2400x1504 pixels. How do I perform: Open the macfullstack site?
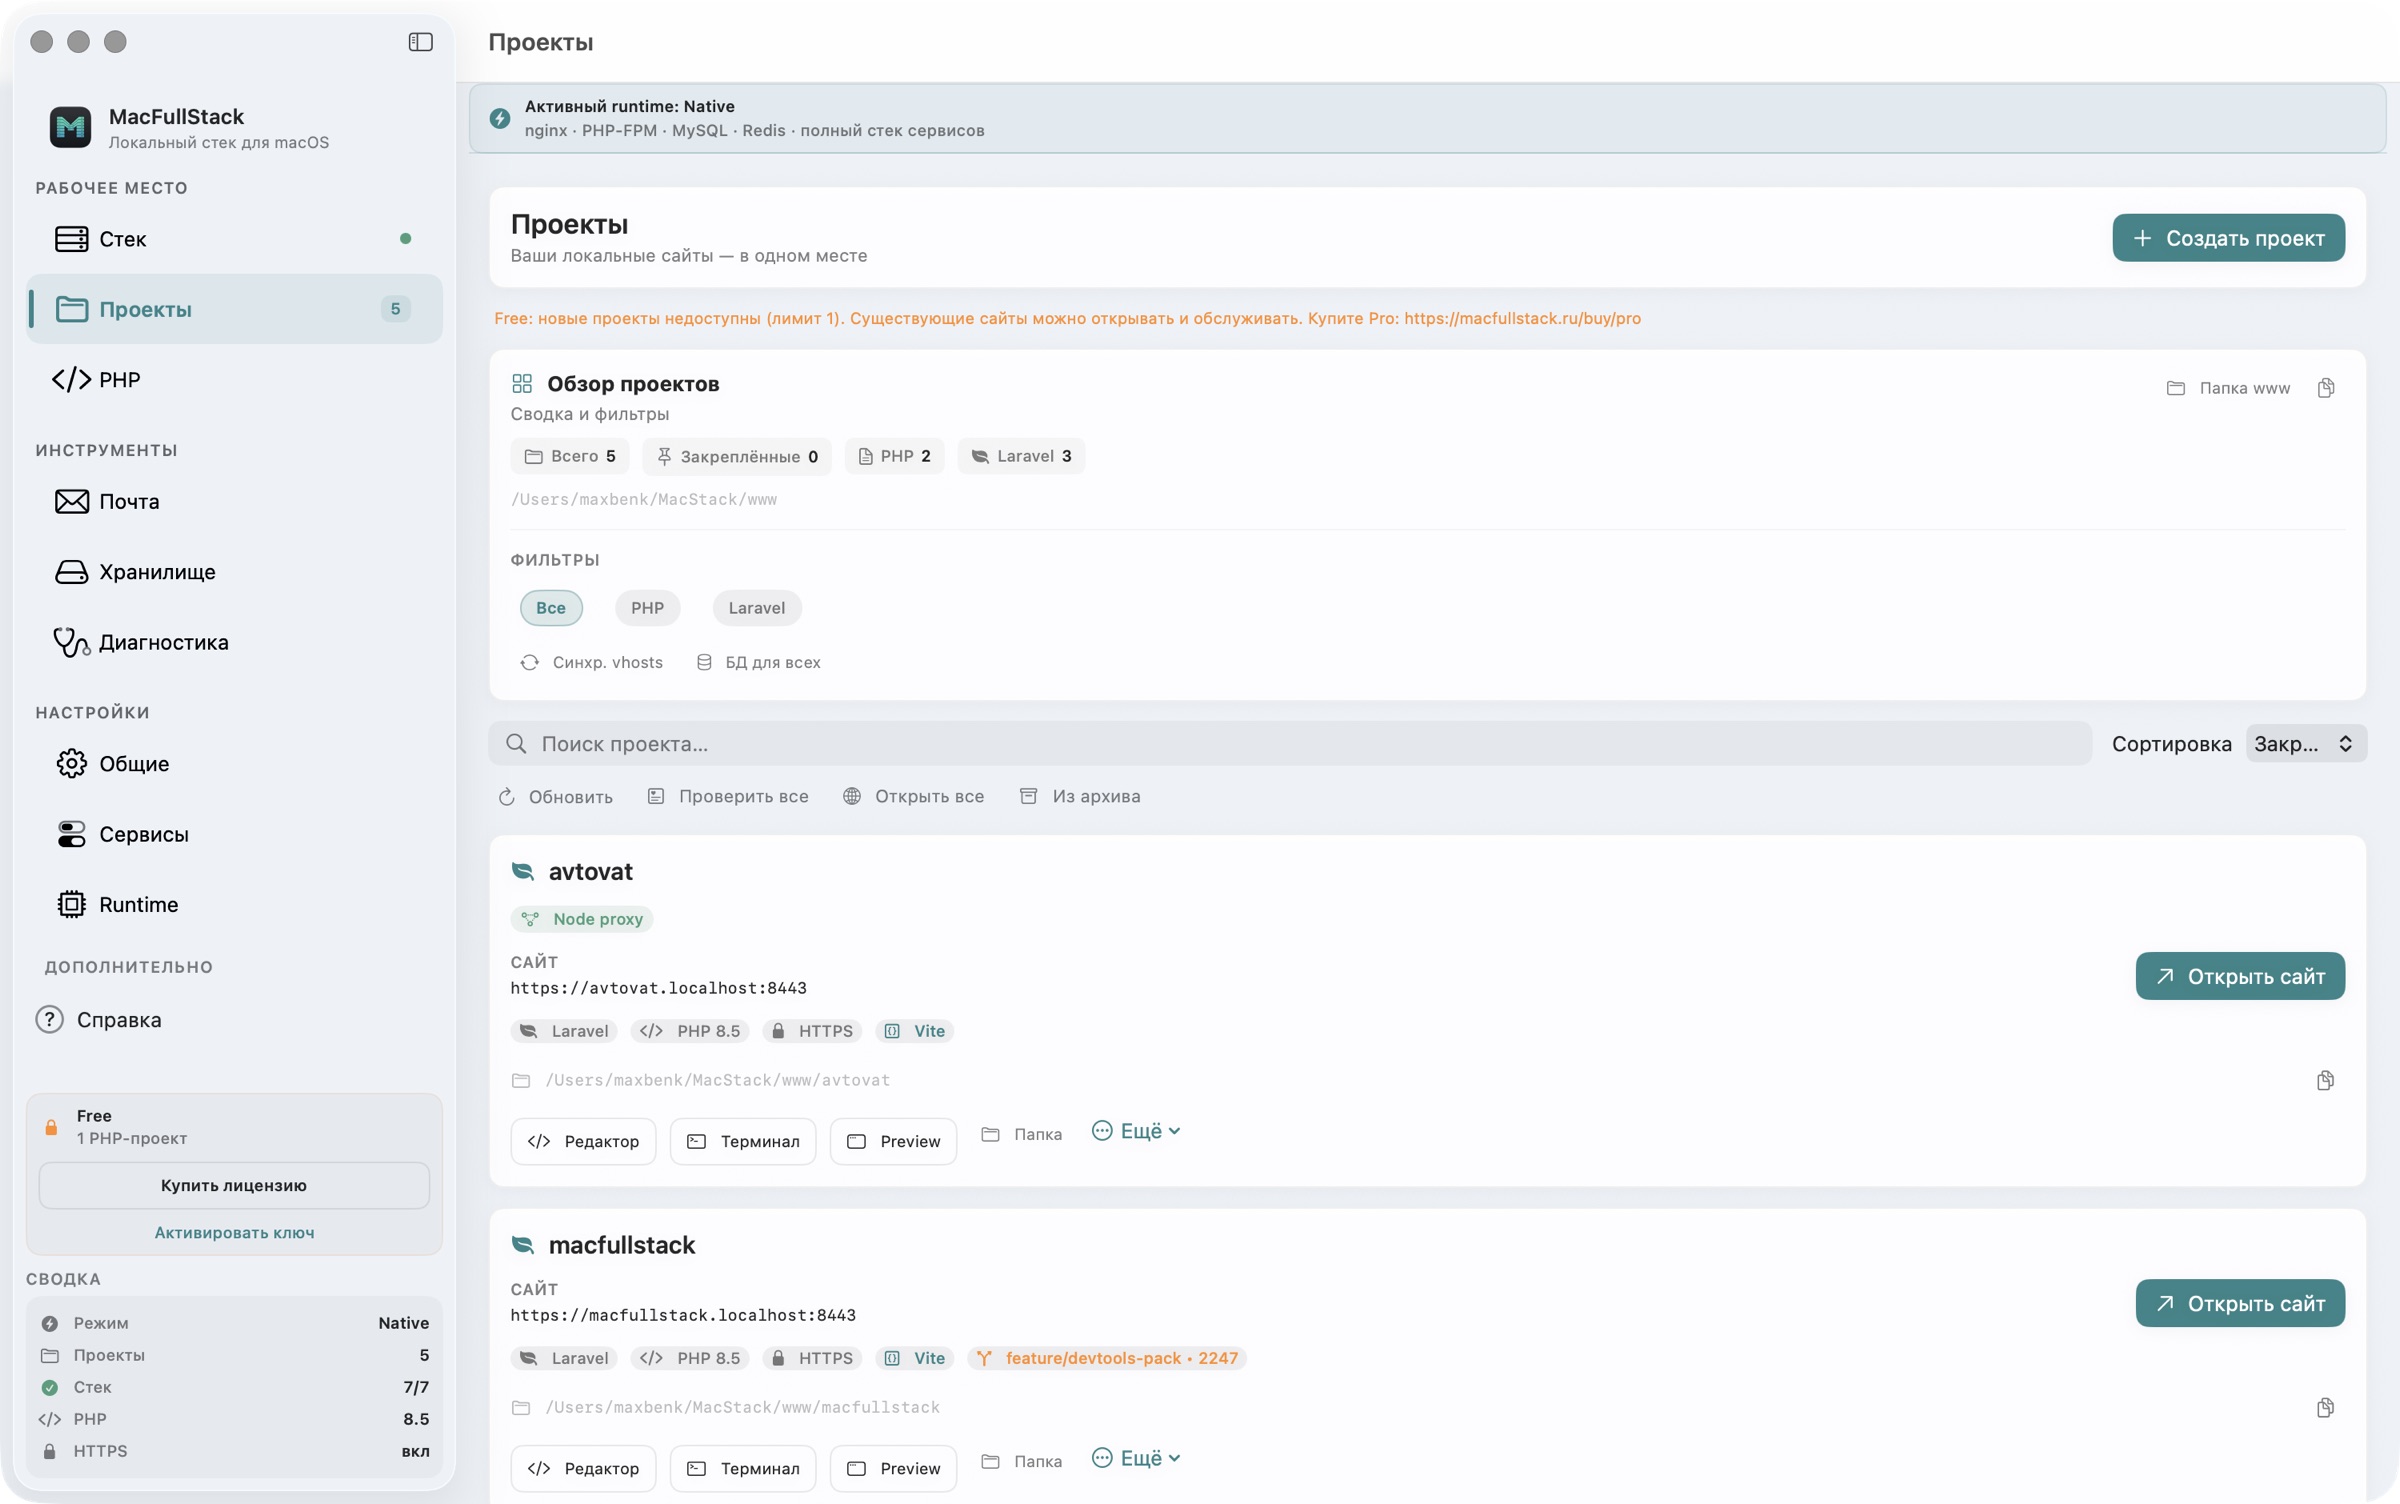point(2240,1304)
